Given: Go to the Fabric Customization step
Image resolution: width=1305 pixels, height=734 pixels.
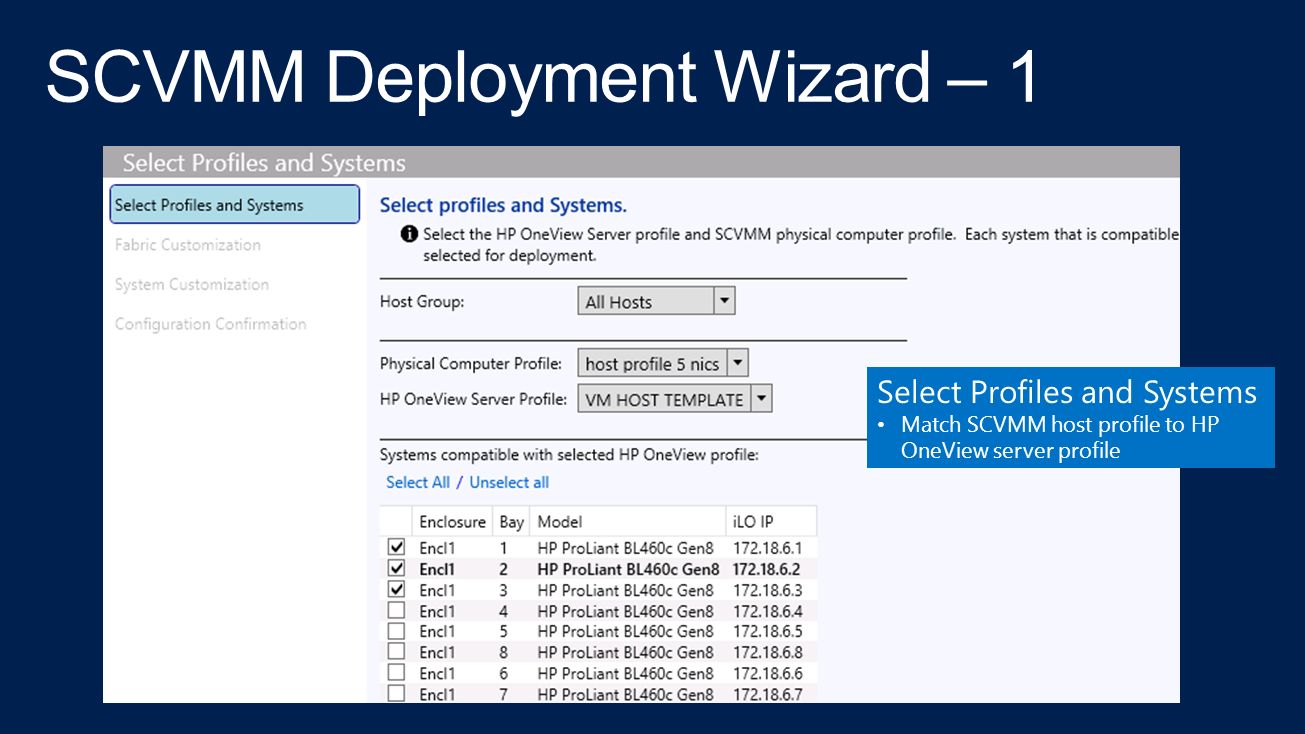Looking at the screenshot, I should [188, 245].
